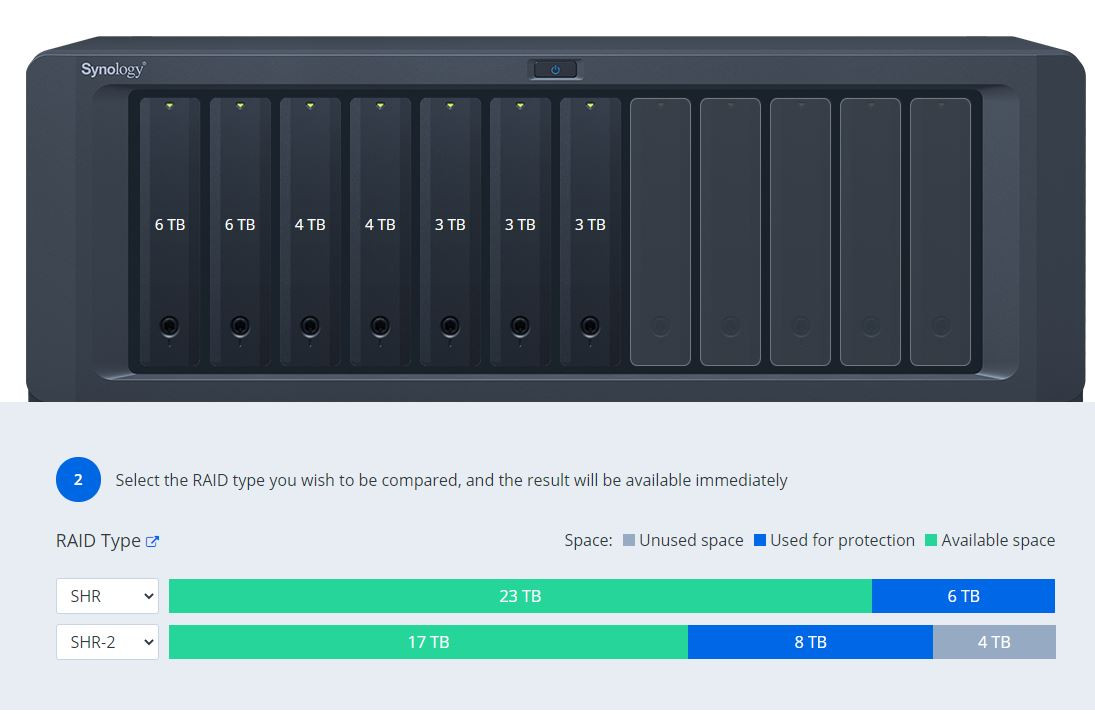This screenshot has height=714, width=1095.
Task: Open the external link icon beside RAID Type
Action: (152, 541)
